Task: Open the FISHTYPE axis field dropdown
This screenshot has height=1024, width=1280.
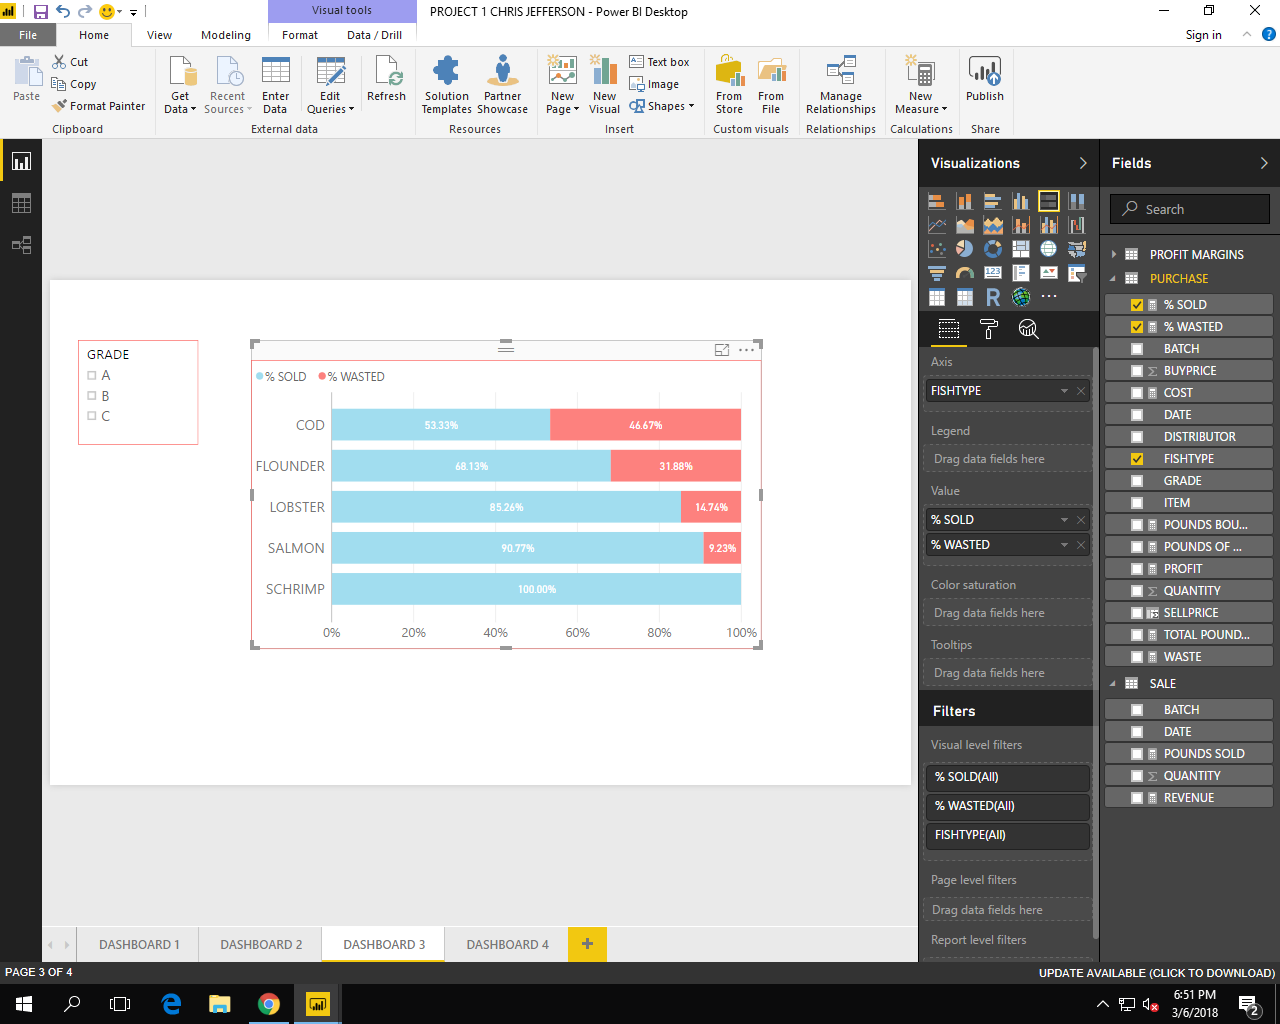Action: pyautogui.click(x=1064, y=391)
